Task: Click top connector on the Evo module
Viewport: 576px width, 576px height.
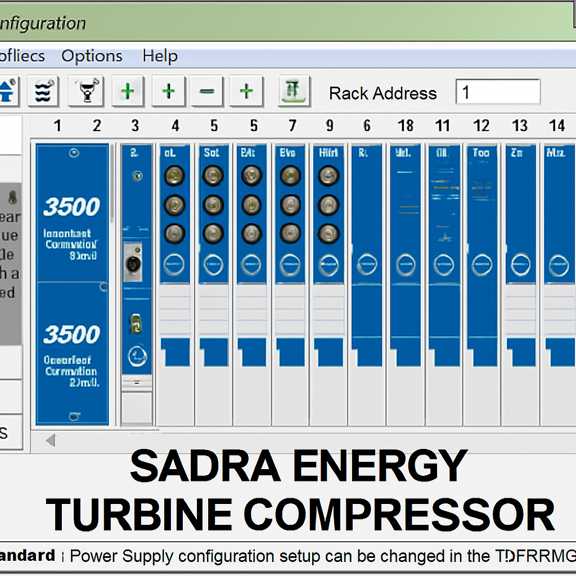Action: tap(290, 175)
